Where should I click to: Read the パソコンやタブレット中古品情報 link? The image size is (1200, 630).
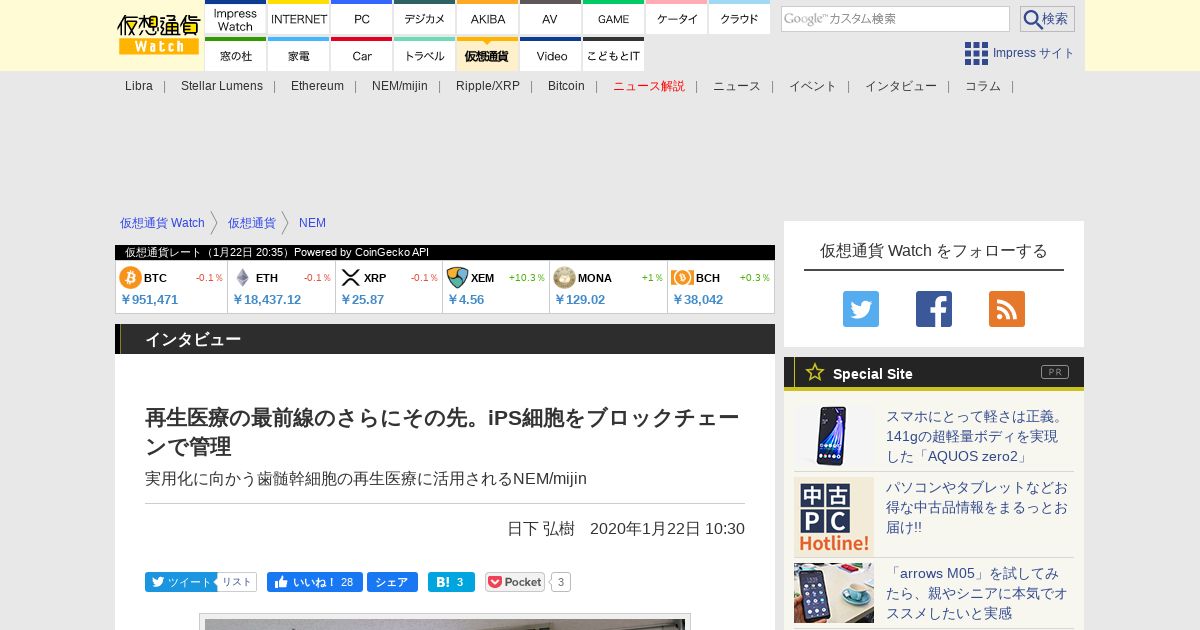pyautogui.click(x=977, y=507)
